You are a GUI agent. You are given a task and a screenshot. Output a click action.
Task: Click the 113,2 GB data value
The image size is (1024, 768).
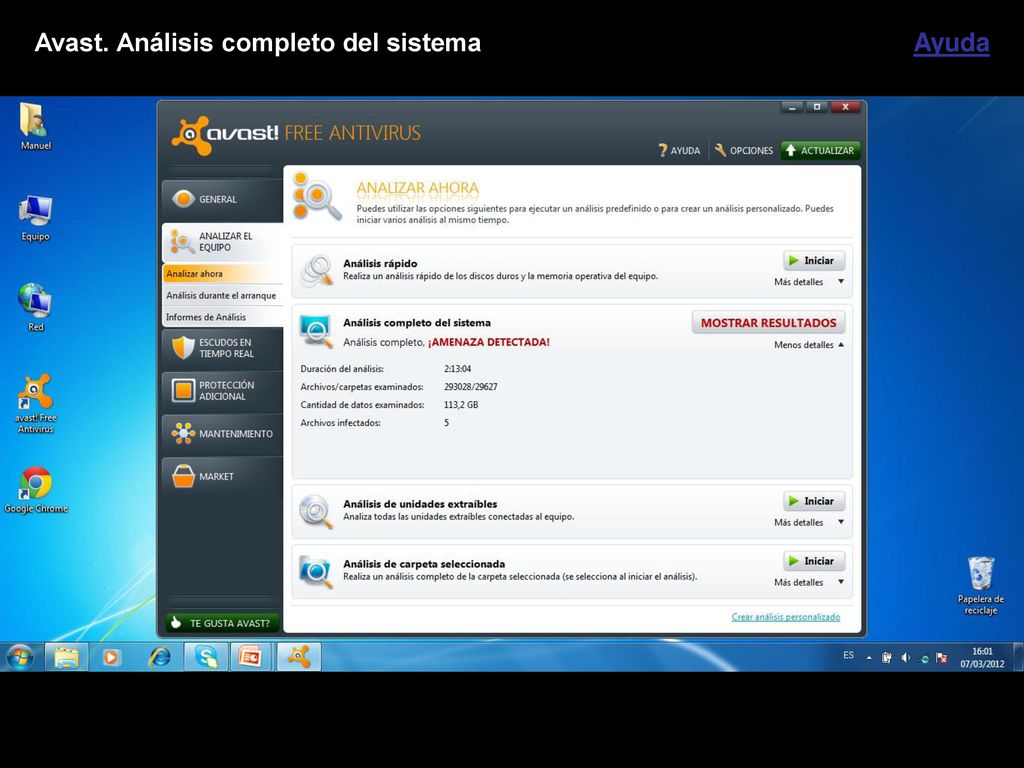pyautogui.click(x=461, y=405)
